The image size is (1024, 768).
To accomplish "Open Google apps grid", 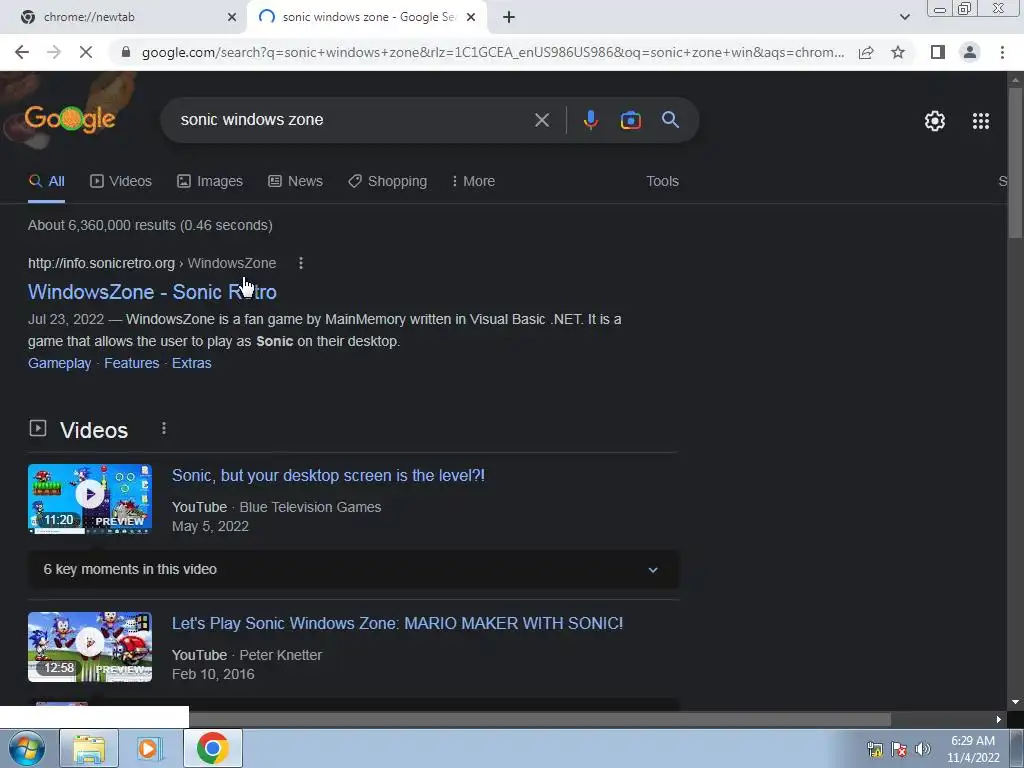I will click(981, 121).
